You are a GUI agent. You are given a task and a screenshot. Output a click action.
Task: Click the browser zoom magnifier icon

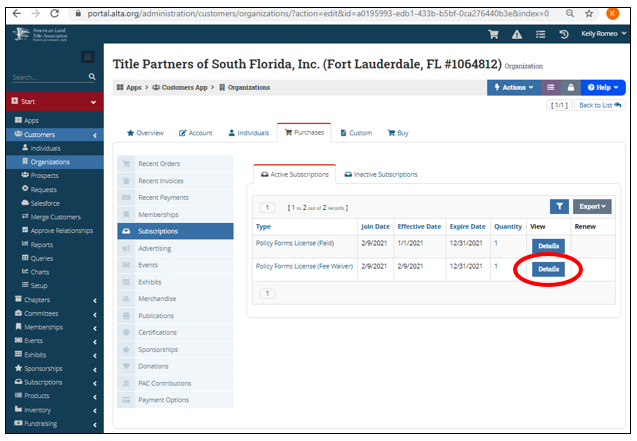click(x=570, y=13)
